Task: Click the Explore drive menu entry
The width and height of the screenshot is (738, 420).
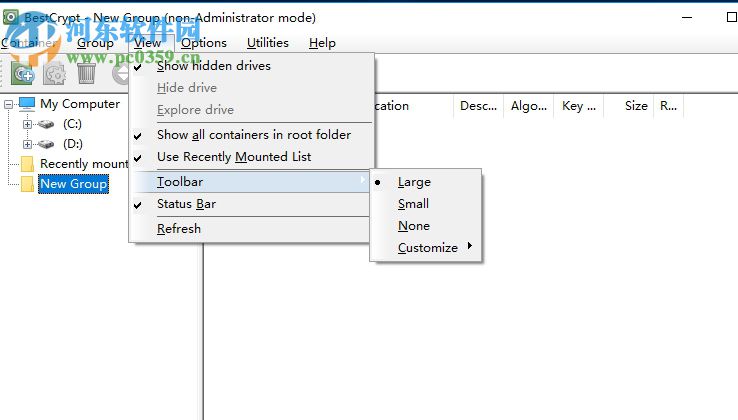Action: pyautogui.click(x=251, y=110)
